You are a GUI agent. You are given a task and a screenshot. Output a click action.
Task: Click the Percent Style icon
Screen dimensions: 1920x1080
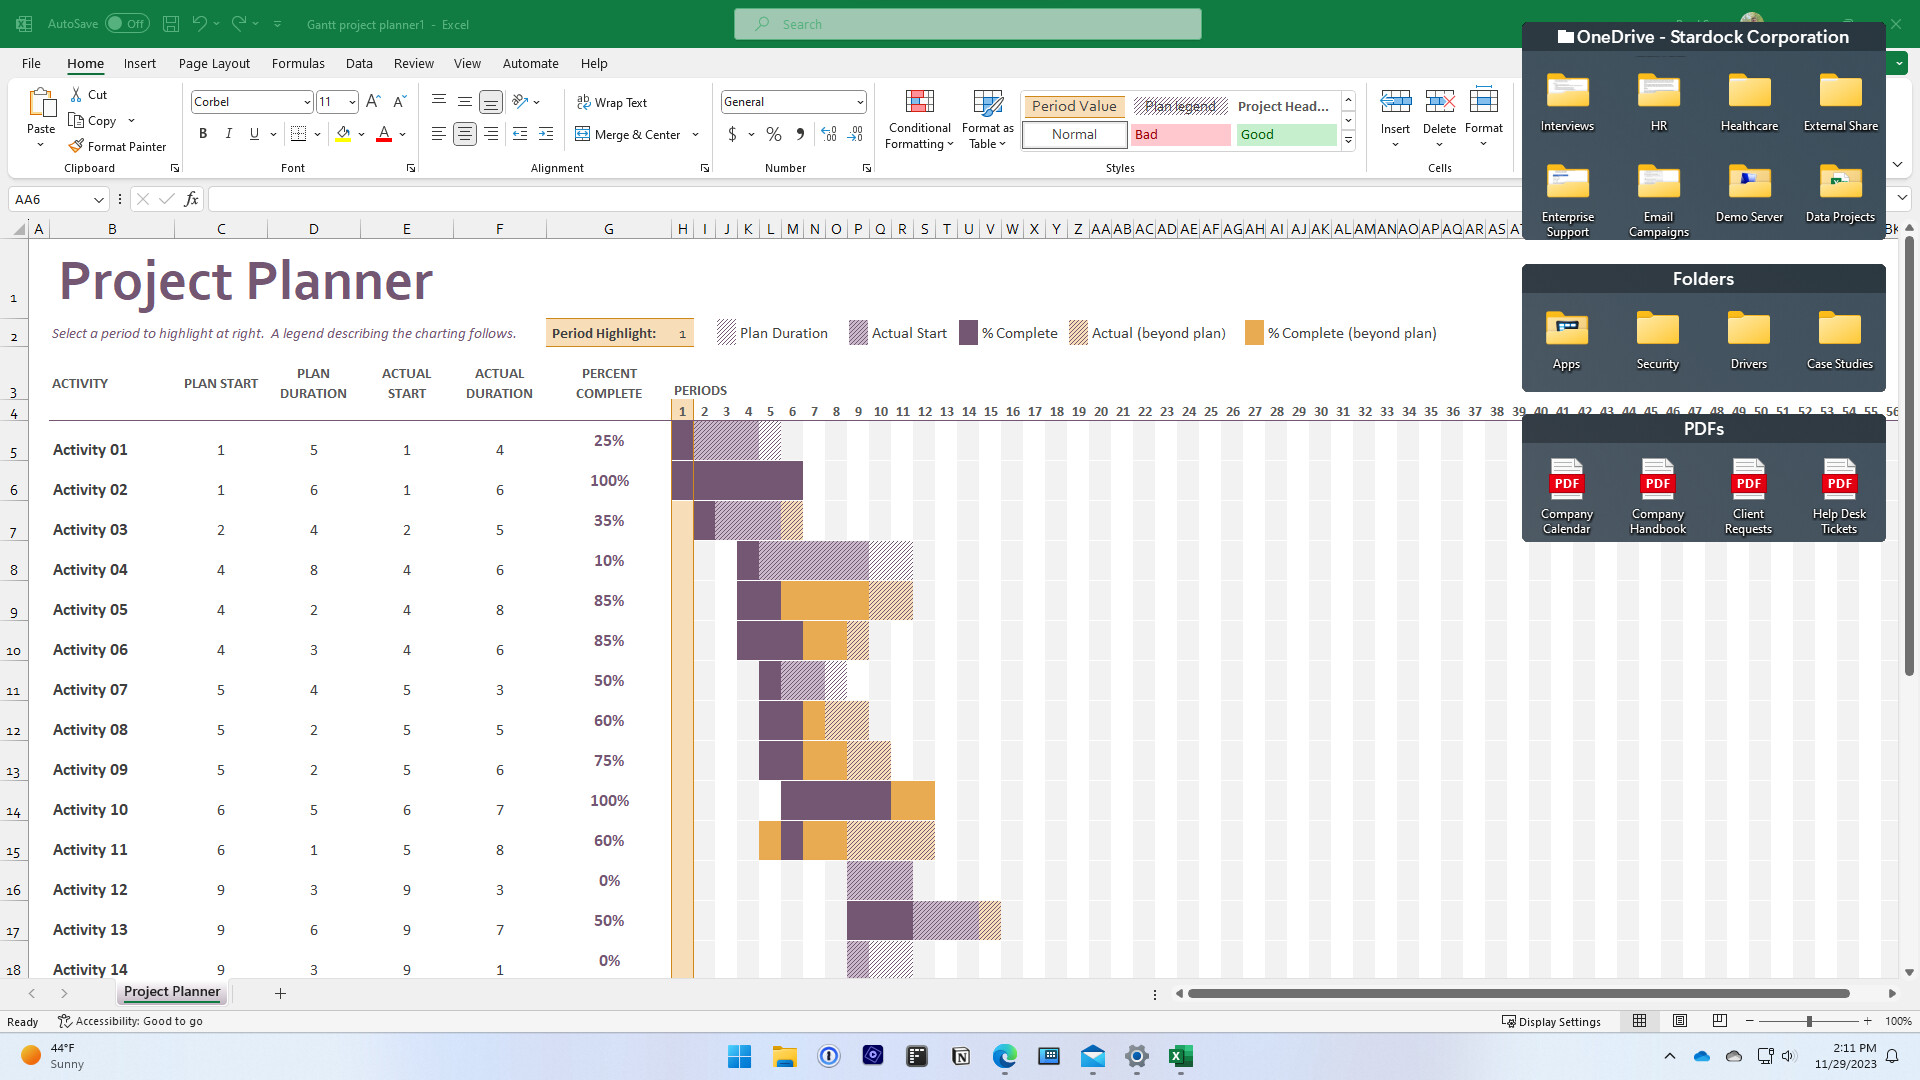(773, 133)
